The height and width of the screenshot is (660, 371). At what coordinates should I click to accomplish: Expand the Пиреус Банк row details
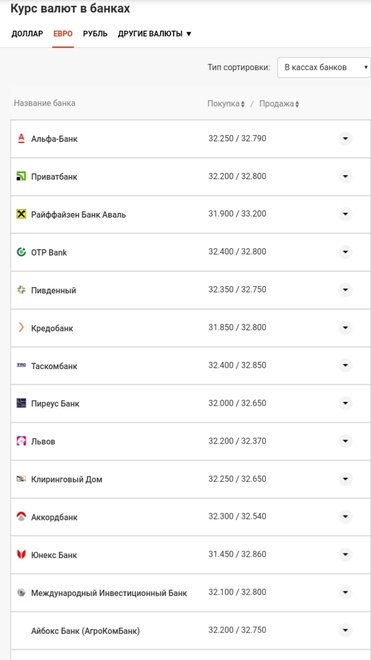(345, 403)
